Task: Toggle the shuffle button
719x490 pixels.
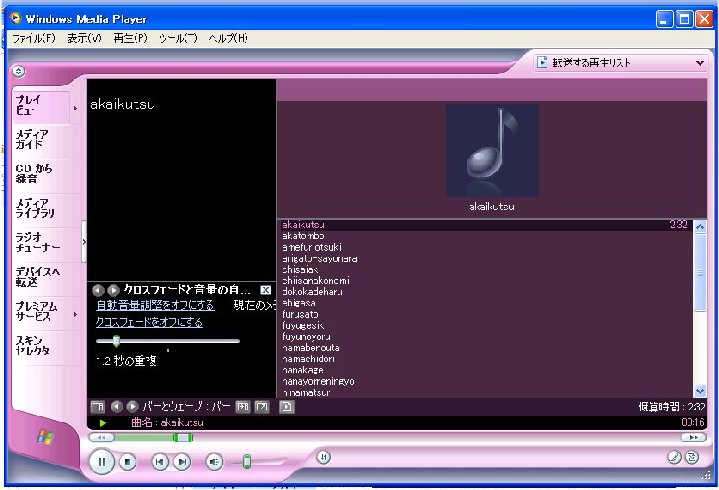Action: (x=324, y=457)
